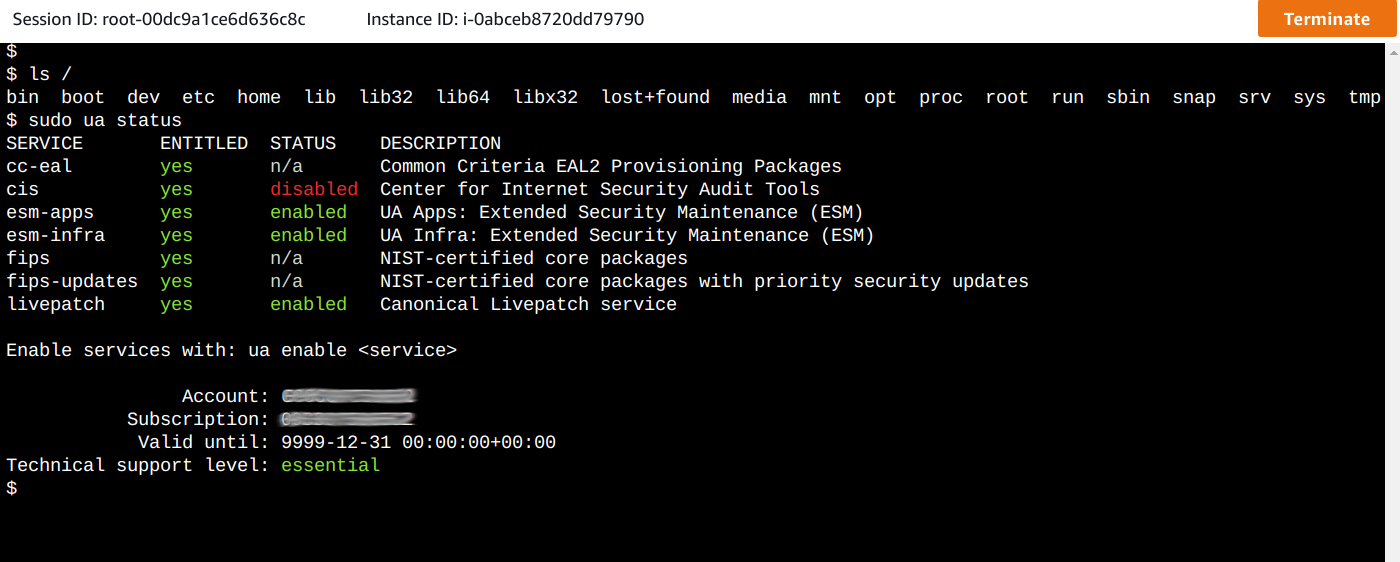Click the 'enabled' status for livepatch
This screenshot has height=562, width=1400.
pyautogui.click(x=308, y=304)
